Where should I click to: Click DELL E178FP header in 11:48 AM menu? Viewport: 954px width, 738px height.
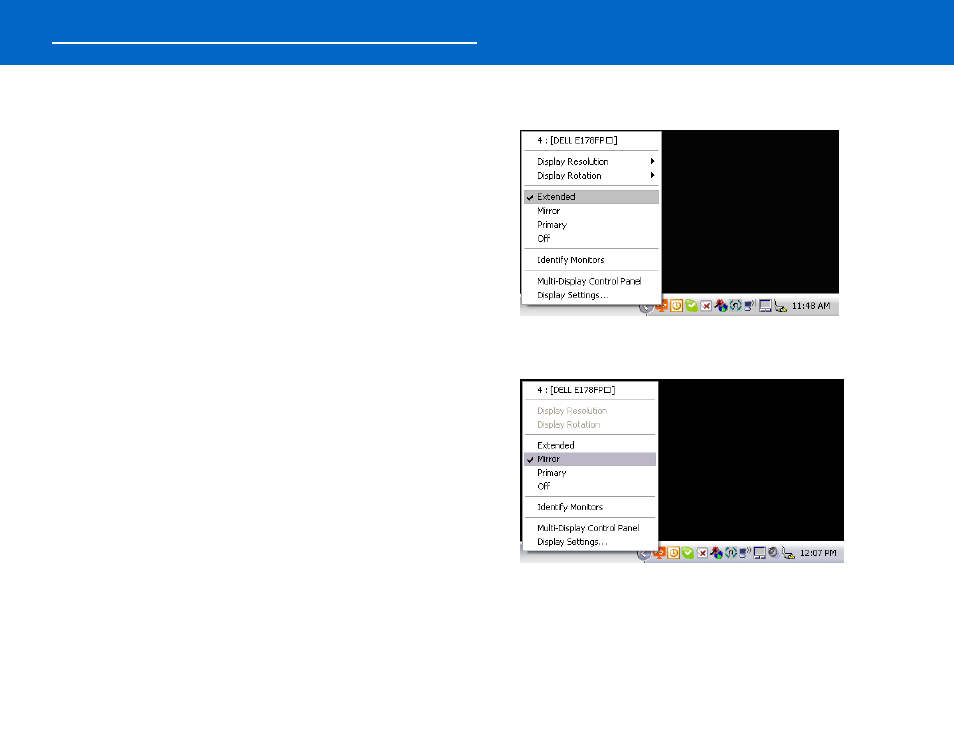[591, 141]
